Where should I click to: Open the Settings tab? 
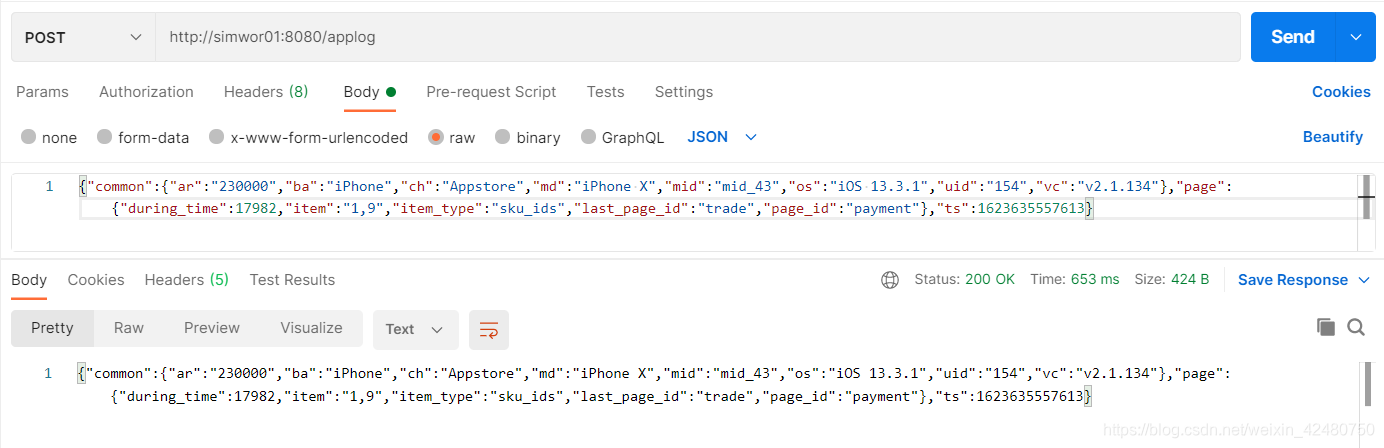coord(684,92)
